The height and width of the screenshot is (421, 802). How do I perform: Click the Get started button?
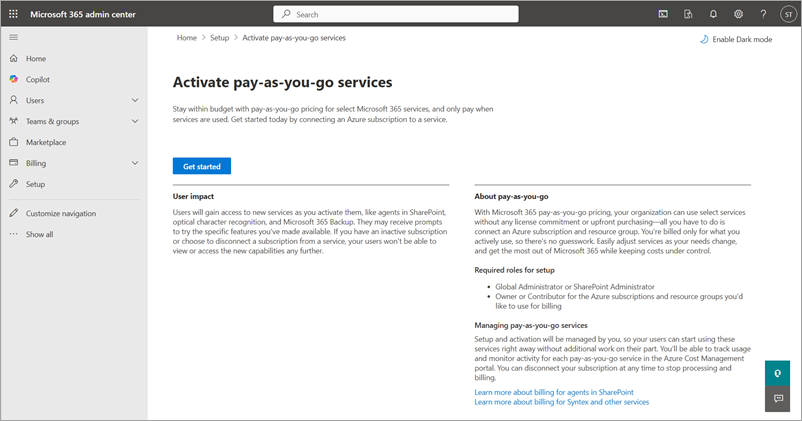[202, 166]
